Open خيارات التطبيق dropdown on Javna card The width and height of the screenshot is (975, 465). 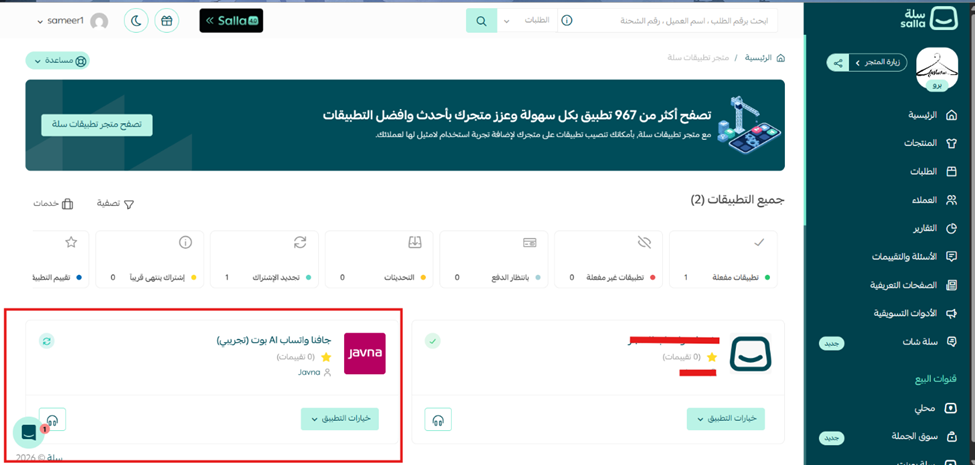(340, 418)
